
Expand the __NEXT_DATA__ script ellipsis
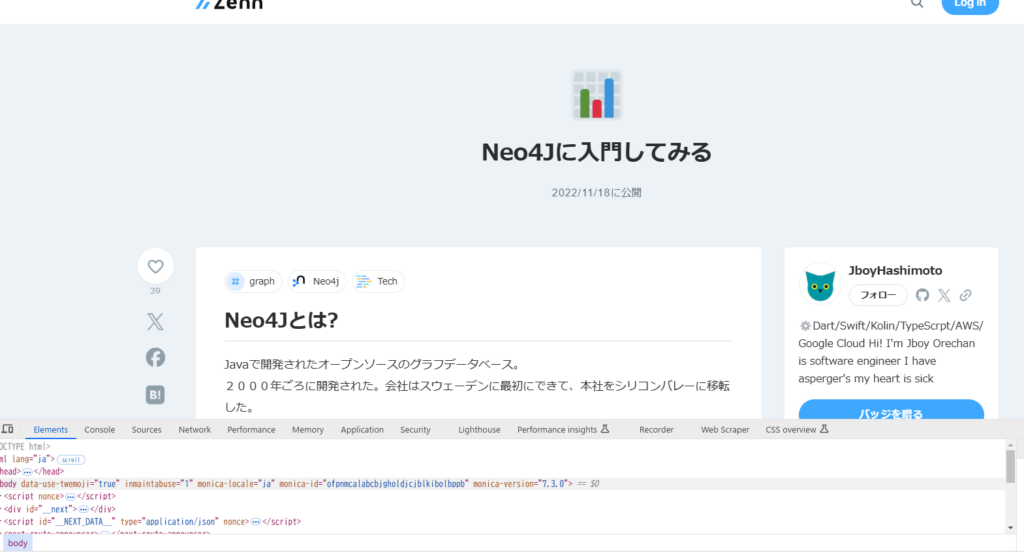click(255, 522)
